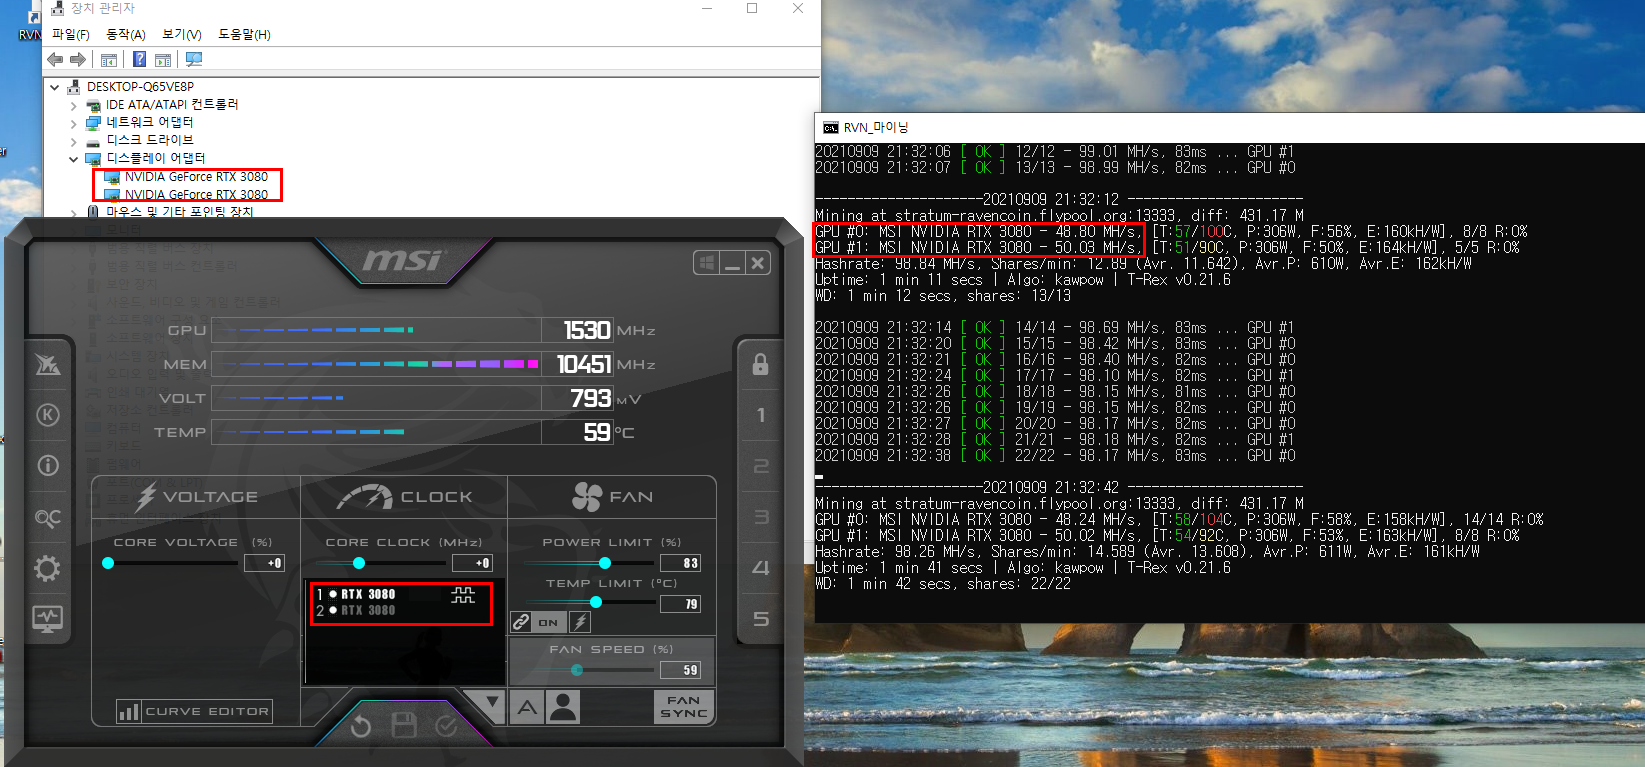The image size is (1645, 767).
Task: Open Afterburner settings gear icon
Action: (48, 569)
